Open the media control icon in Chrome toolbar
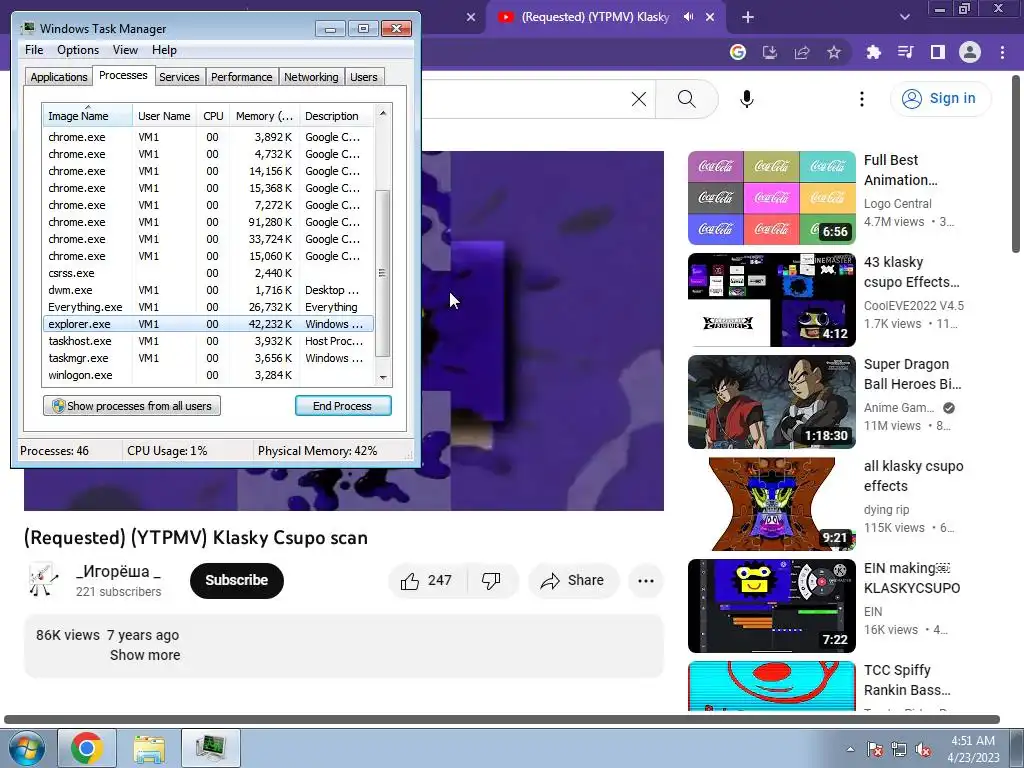Image resolution: width=1024 pixels, height=768 pixels. (906, 52)
